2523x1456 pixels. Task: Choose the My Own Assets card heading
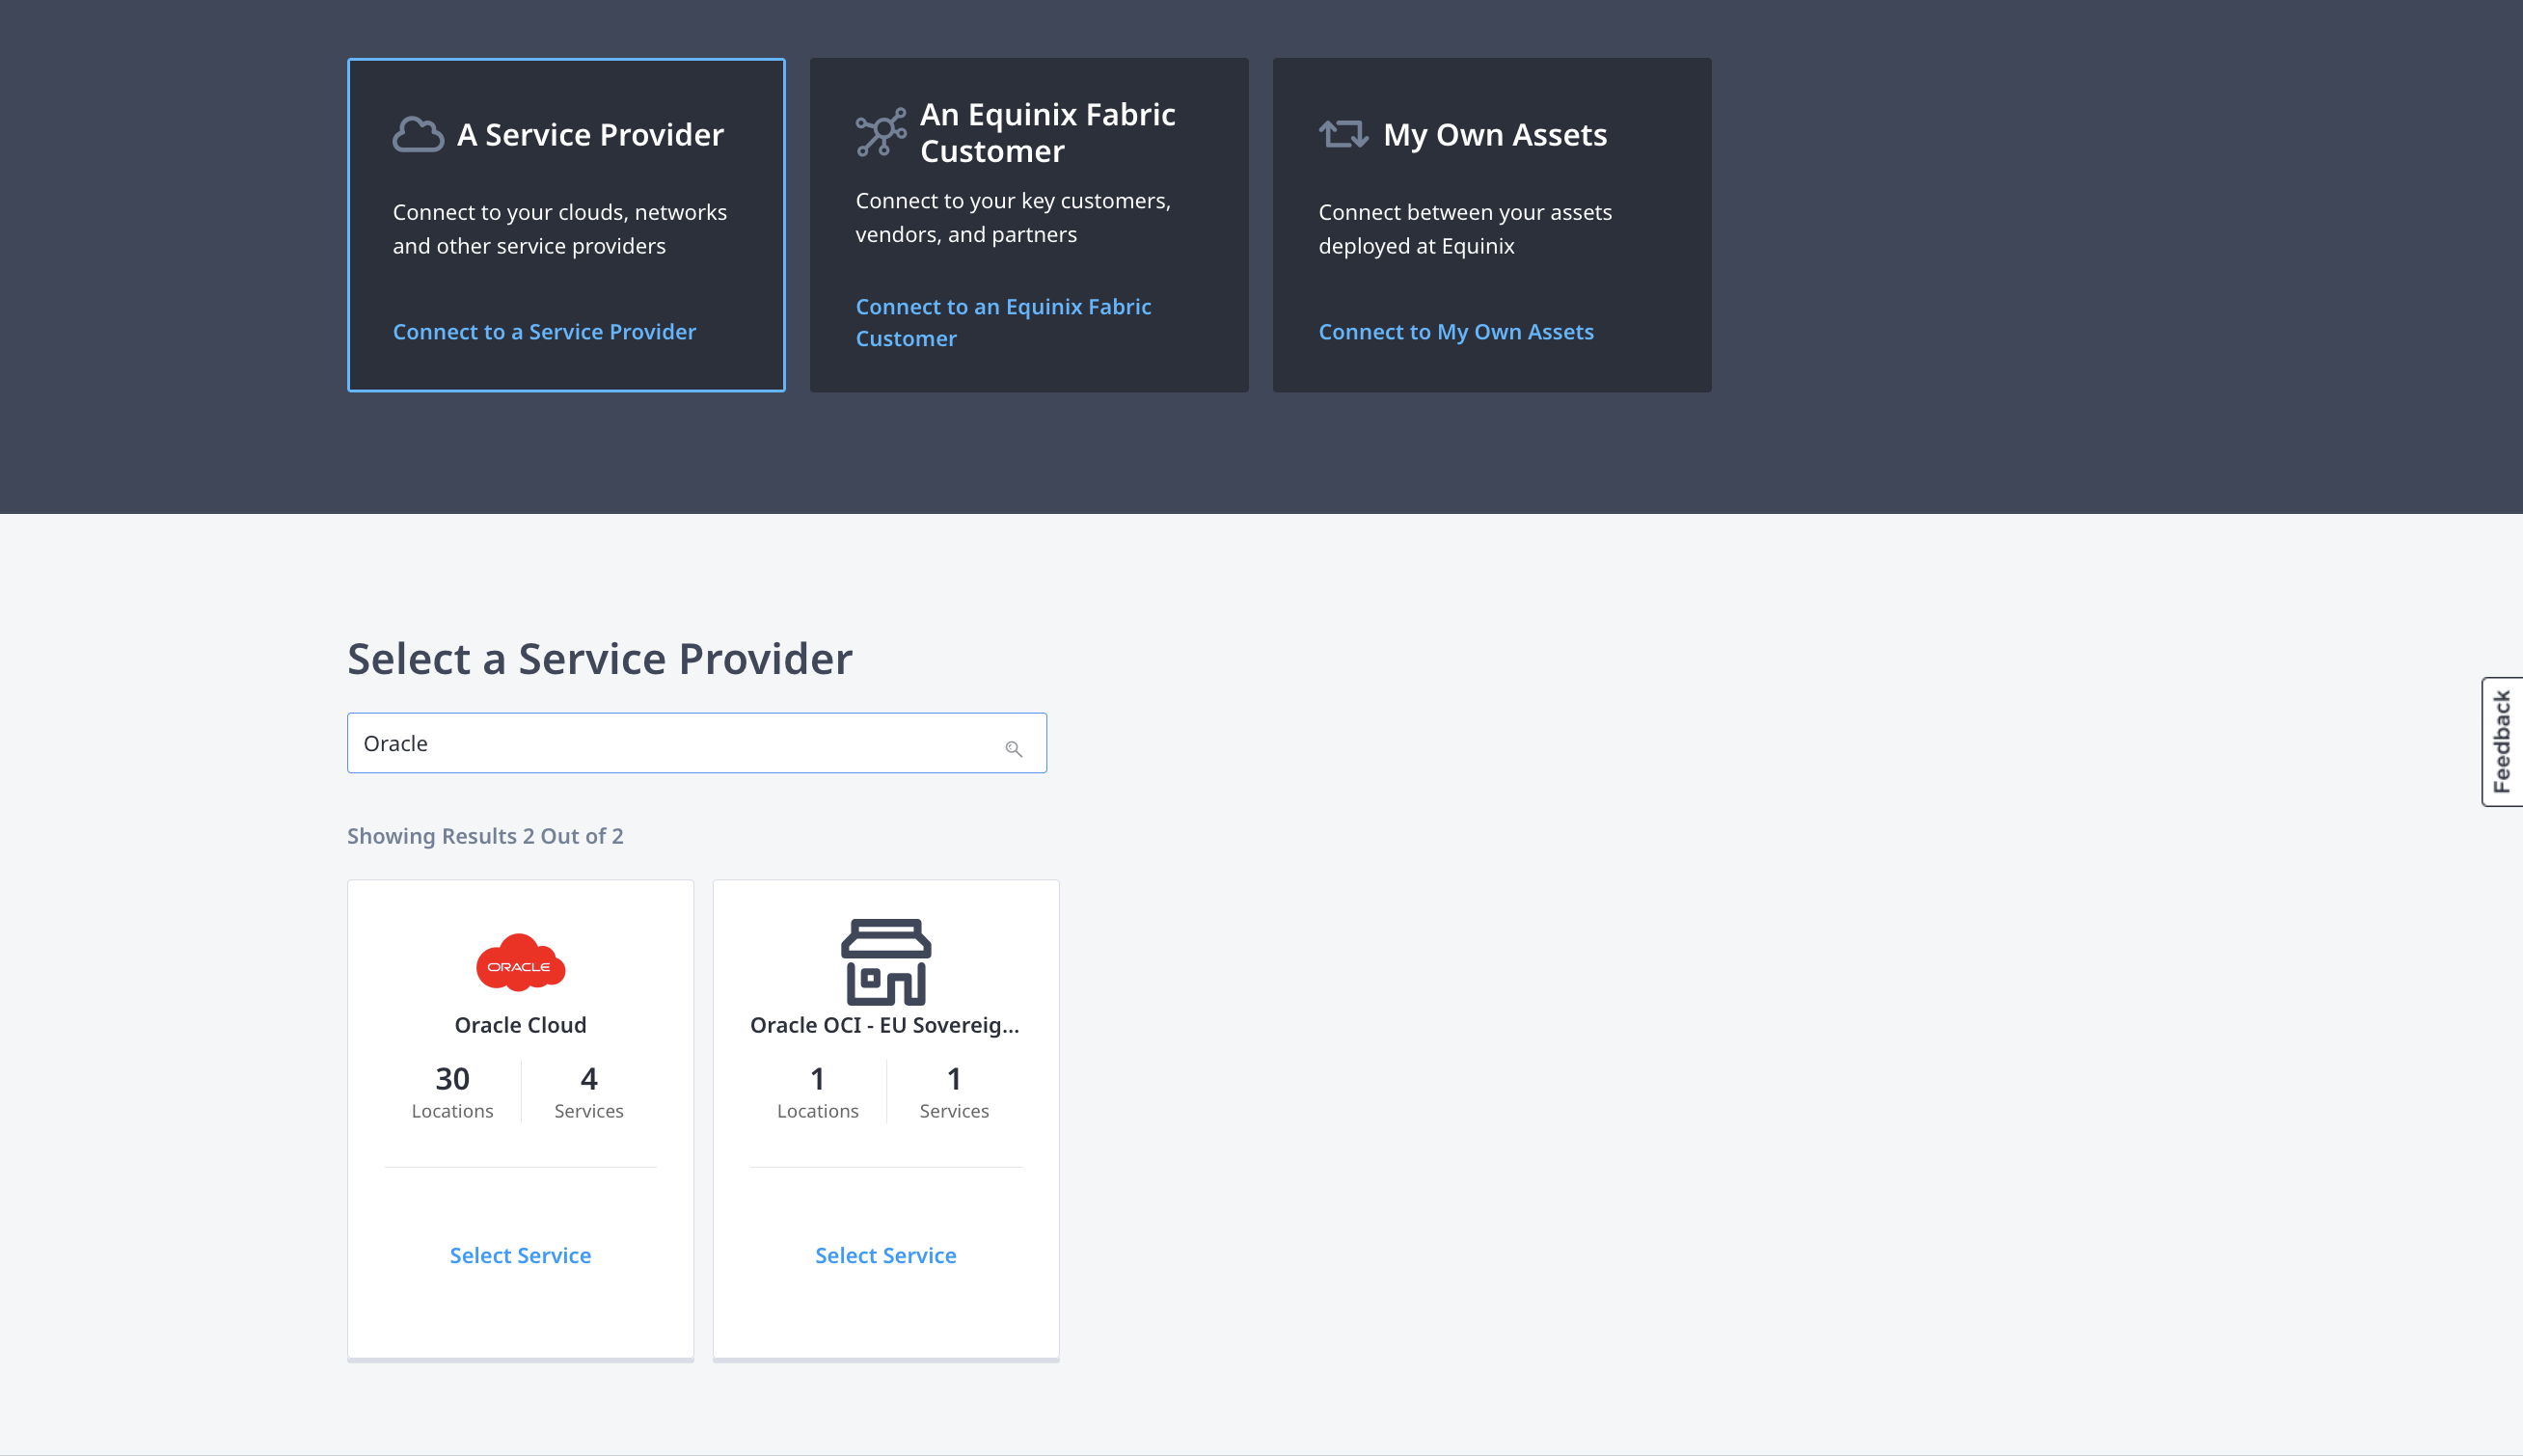[x=1495, y=134]
